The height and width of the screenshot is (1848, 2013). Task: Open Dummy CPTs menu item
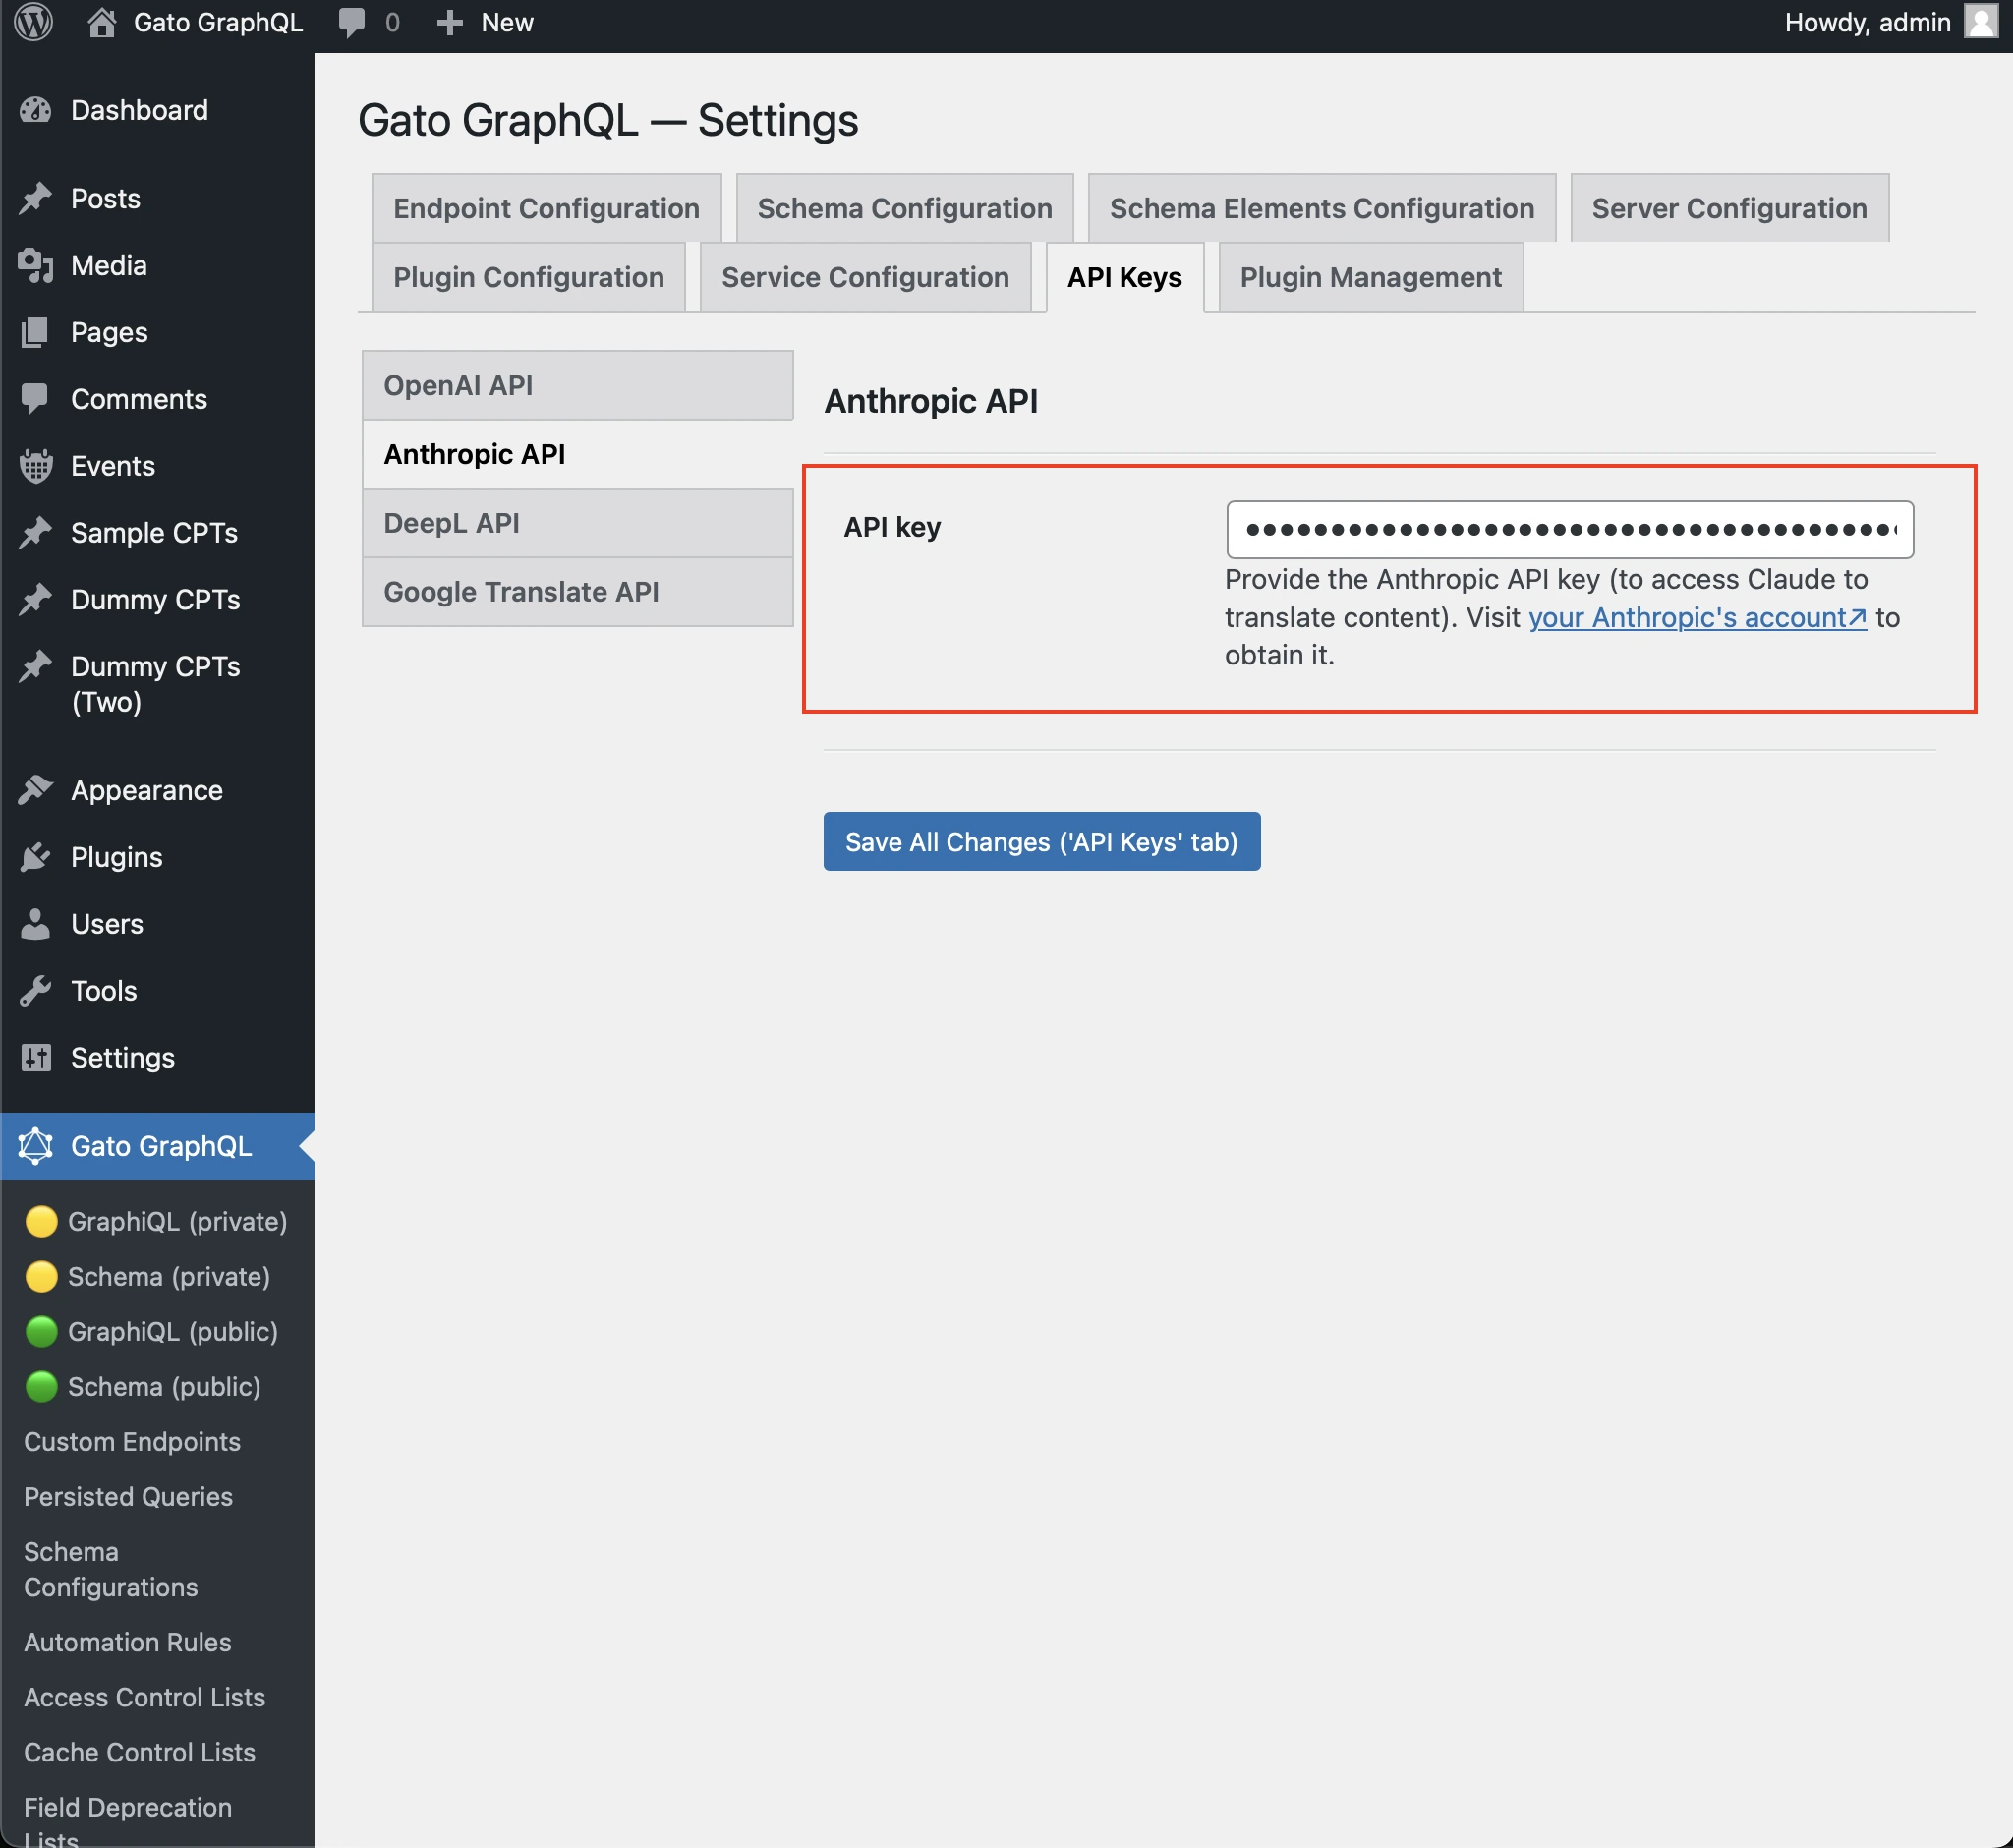[x=157, y=599]
